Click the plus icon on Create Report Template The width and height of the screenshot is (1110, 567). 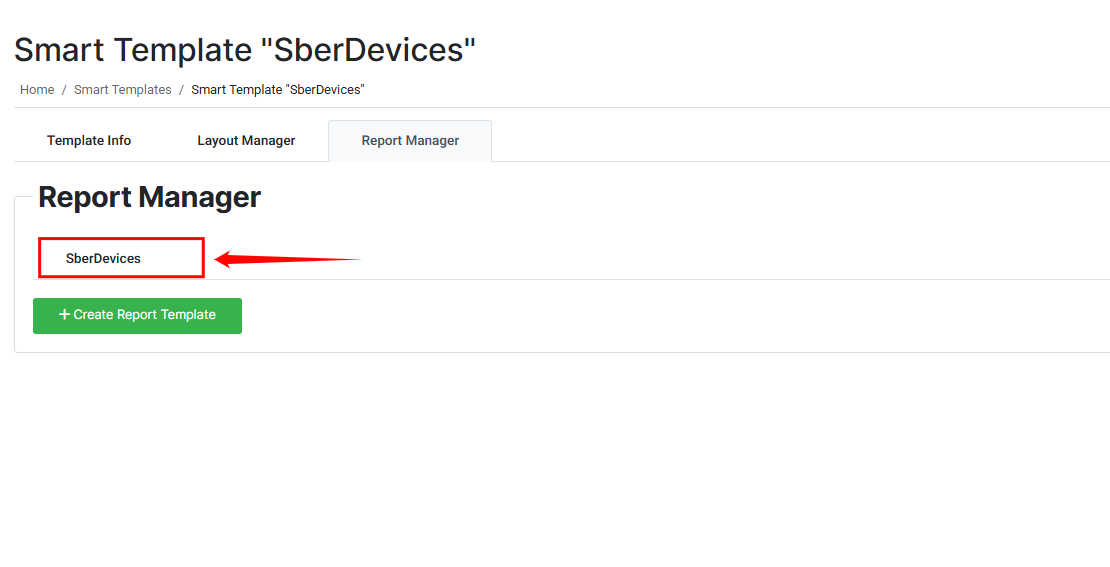[65, 314]
